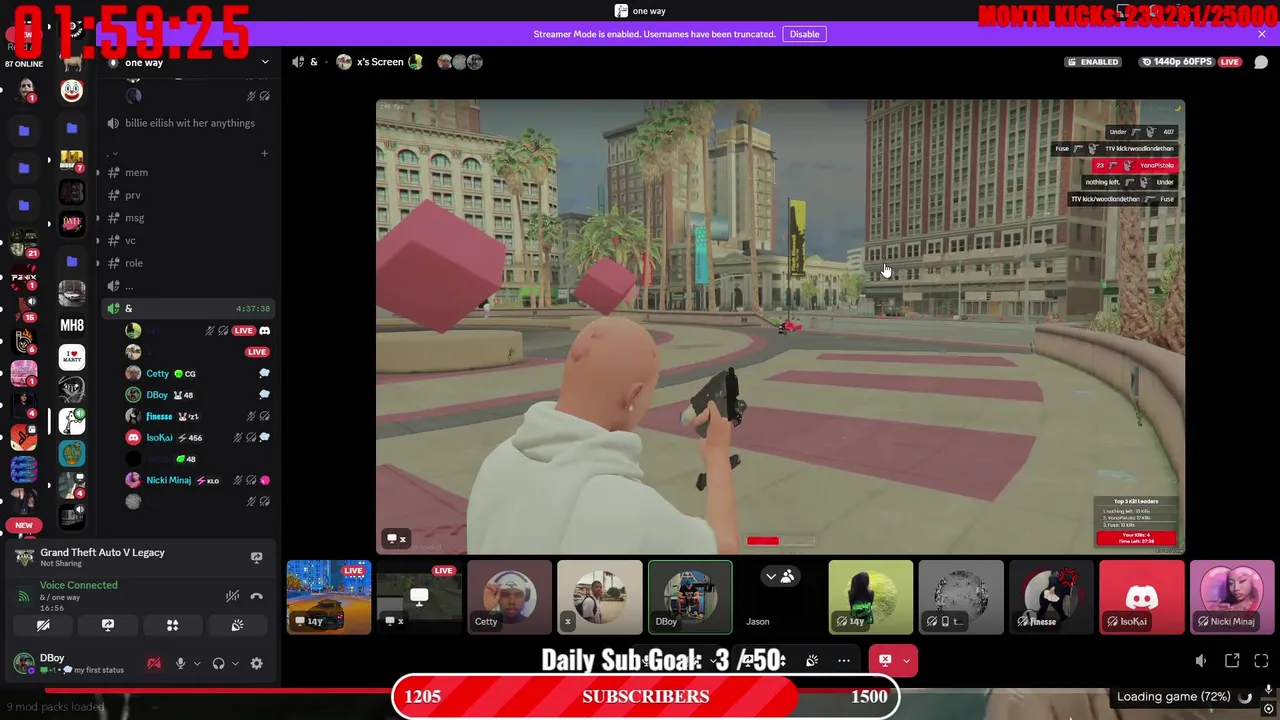Select finesse in the voice member list
This screenshot has height=720, width=1280.
pos(197,416)
